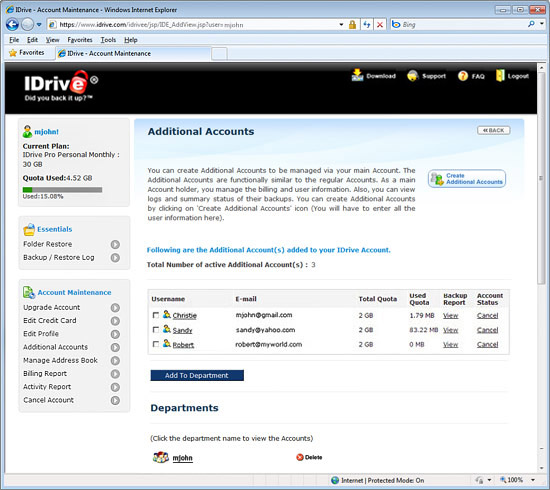Viewport: 550px width, 490px height.
Task: Open the Favorites menu
Action: [80, 40]
